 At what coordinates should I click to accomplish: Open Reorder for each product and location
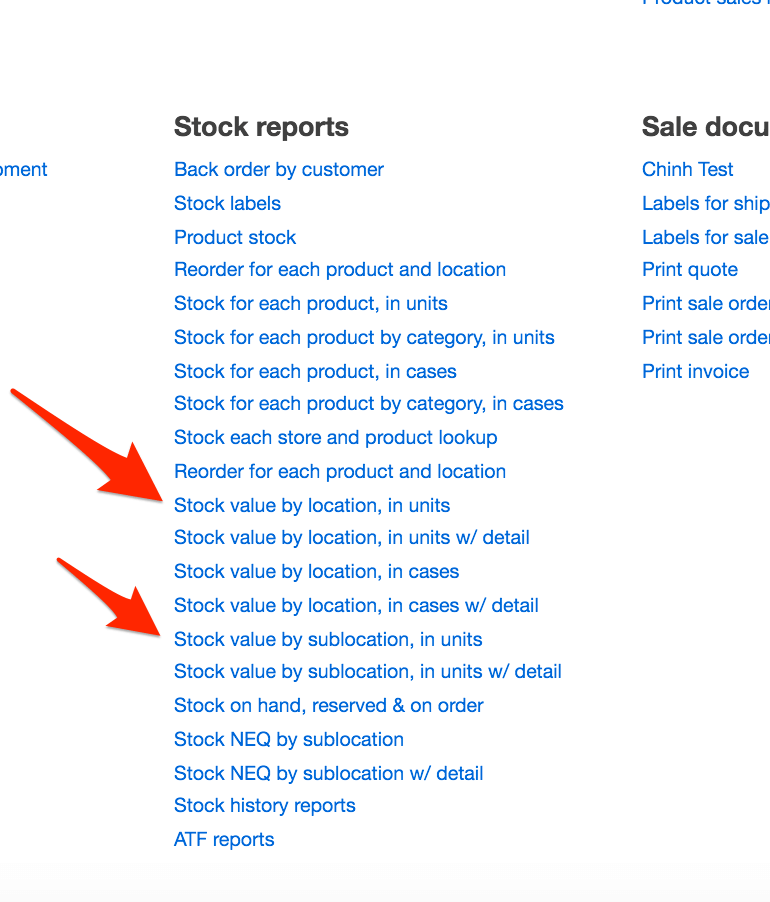pos(340,269)
